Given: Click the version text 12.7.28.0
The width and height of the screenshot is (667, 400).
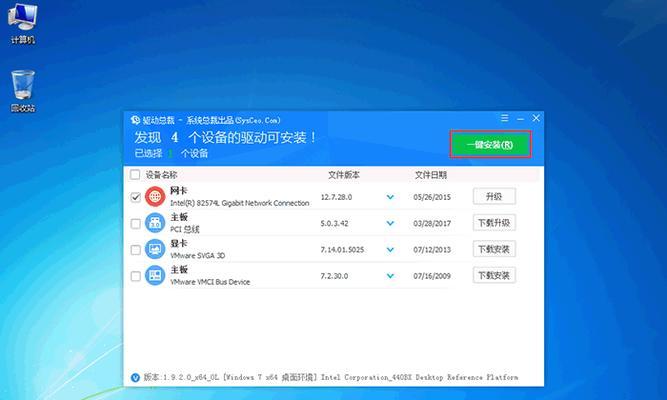Looking at the screenshot, I should click(336, 197).
